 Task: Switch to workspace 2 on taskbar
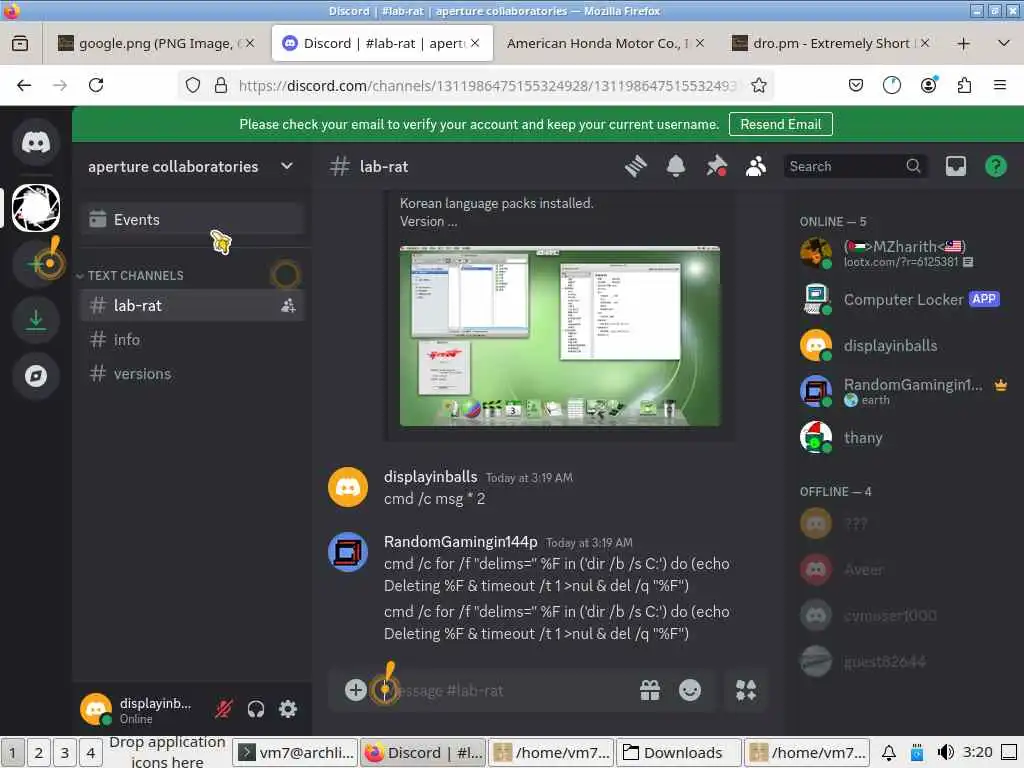39,753
